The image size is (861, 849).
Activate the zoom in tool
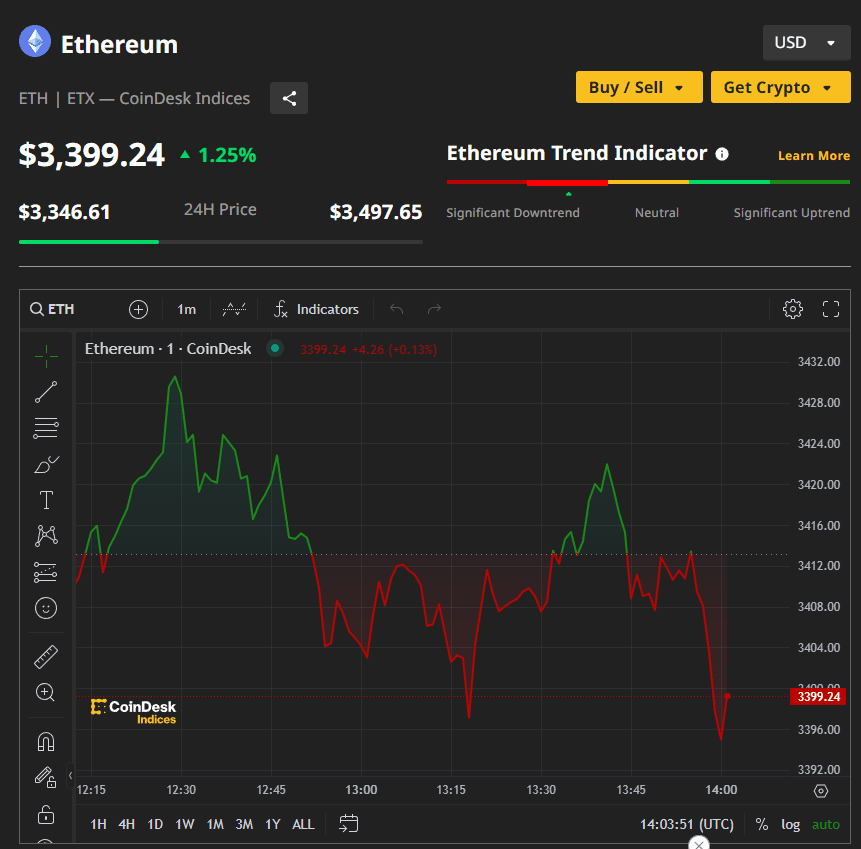click(46, 692)
